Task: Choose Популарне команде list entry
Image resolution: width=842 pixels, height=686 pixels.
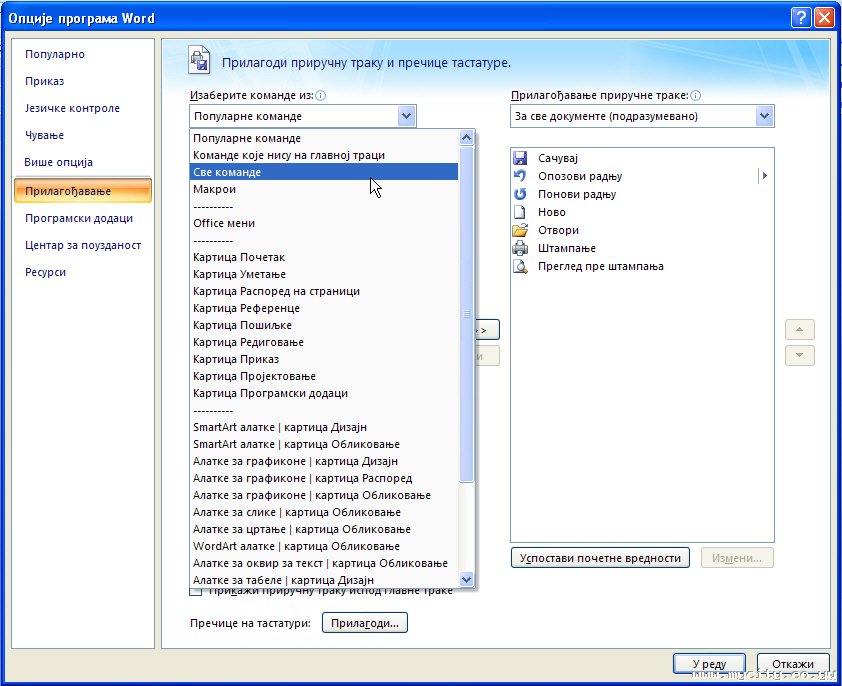Action: pos(324,138)
